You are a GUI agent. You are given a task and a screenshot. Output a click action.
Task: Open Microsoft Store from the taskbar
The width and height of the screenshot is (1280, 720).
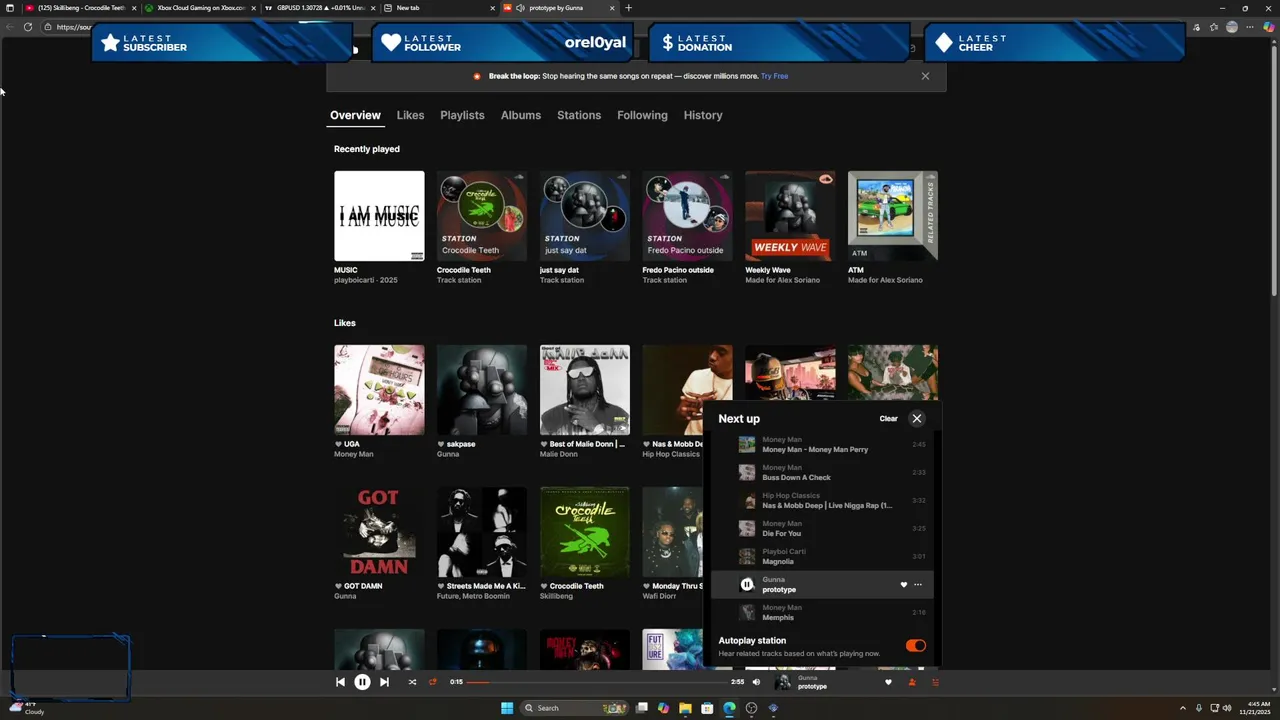pyautogui.click(x=707, y=708)
